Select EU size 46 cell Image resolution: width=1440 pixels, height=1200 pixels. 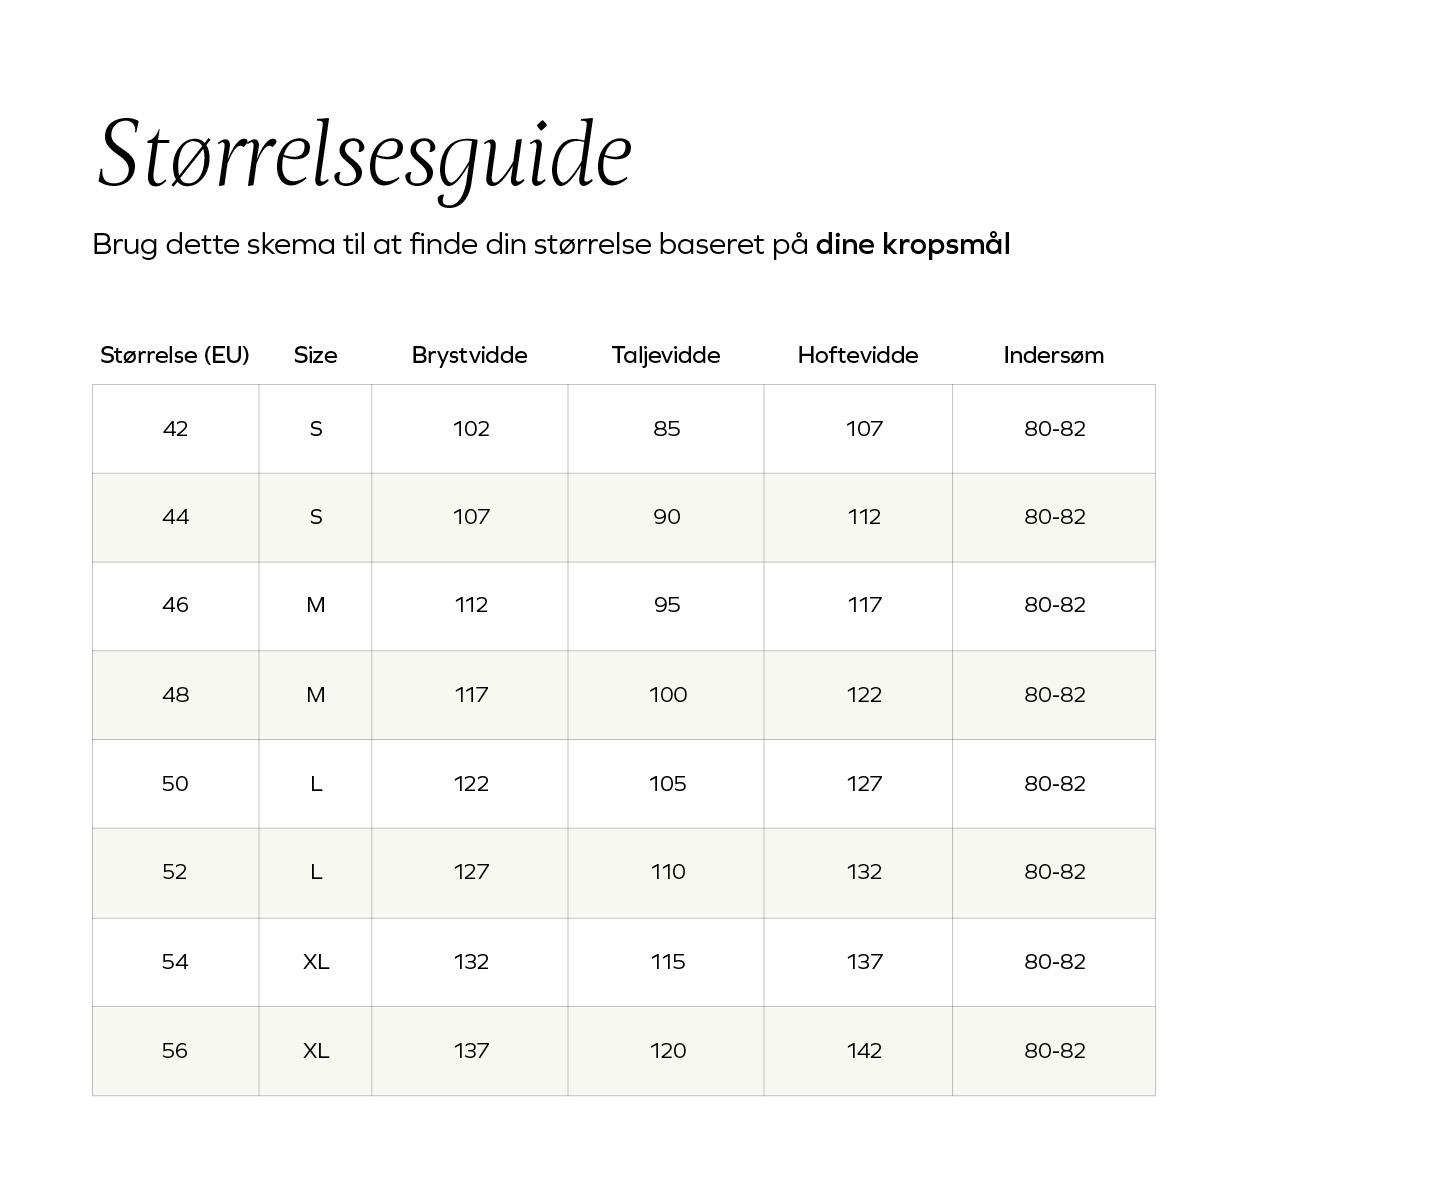(x=175, y=605)
